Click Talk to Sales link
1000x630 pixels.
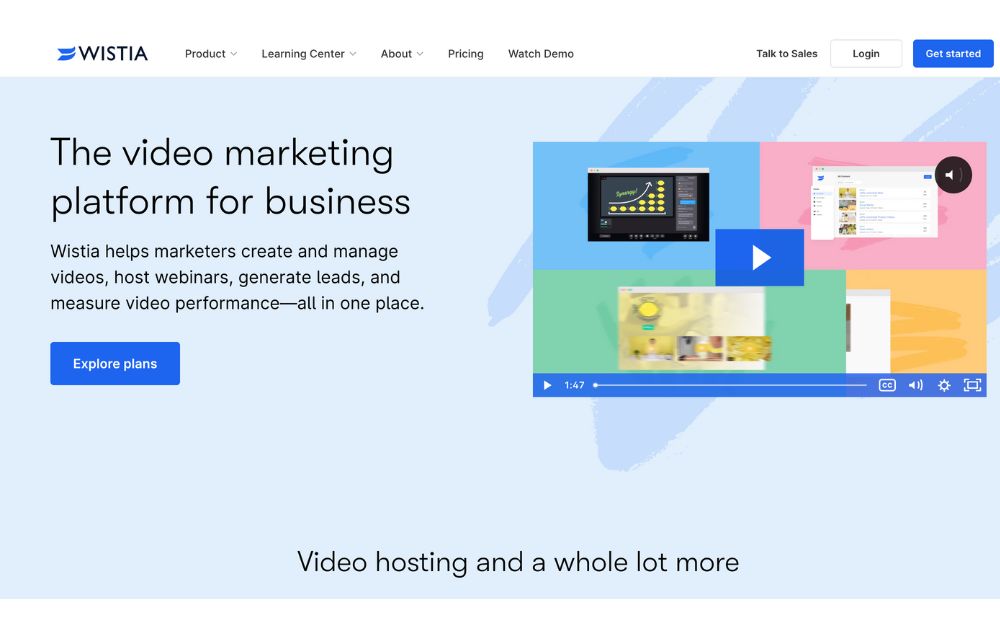786,54
